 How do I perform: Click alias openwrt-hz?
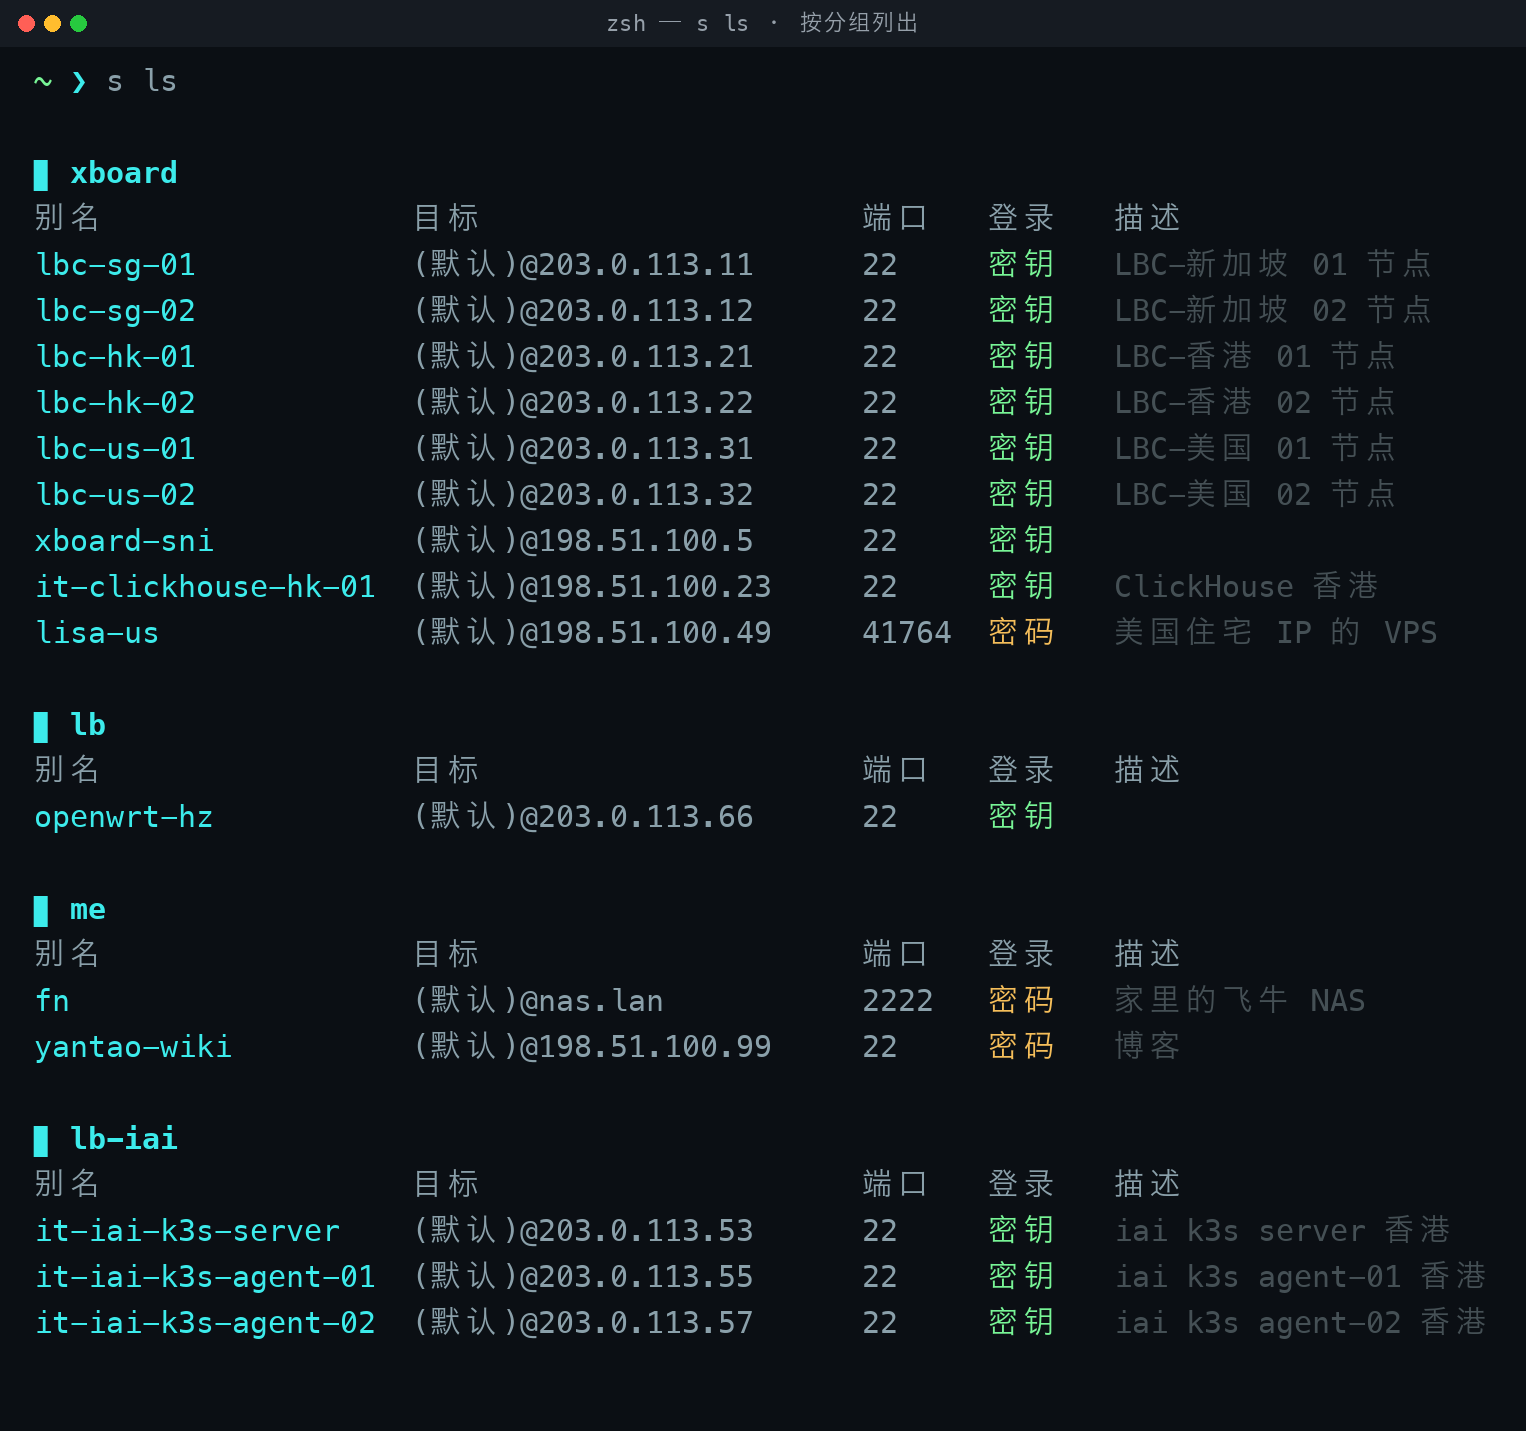click(124, 817)
